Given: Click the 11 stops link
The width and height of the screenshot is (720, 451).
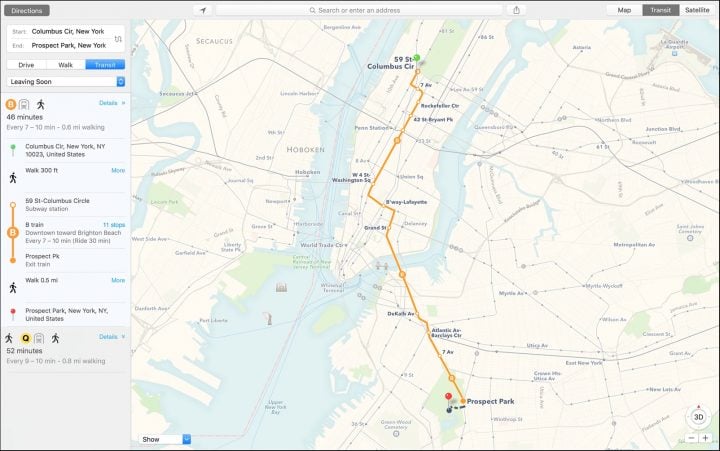Looking at the screenshot, I should pos(114,225).
